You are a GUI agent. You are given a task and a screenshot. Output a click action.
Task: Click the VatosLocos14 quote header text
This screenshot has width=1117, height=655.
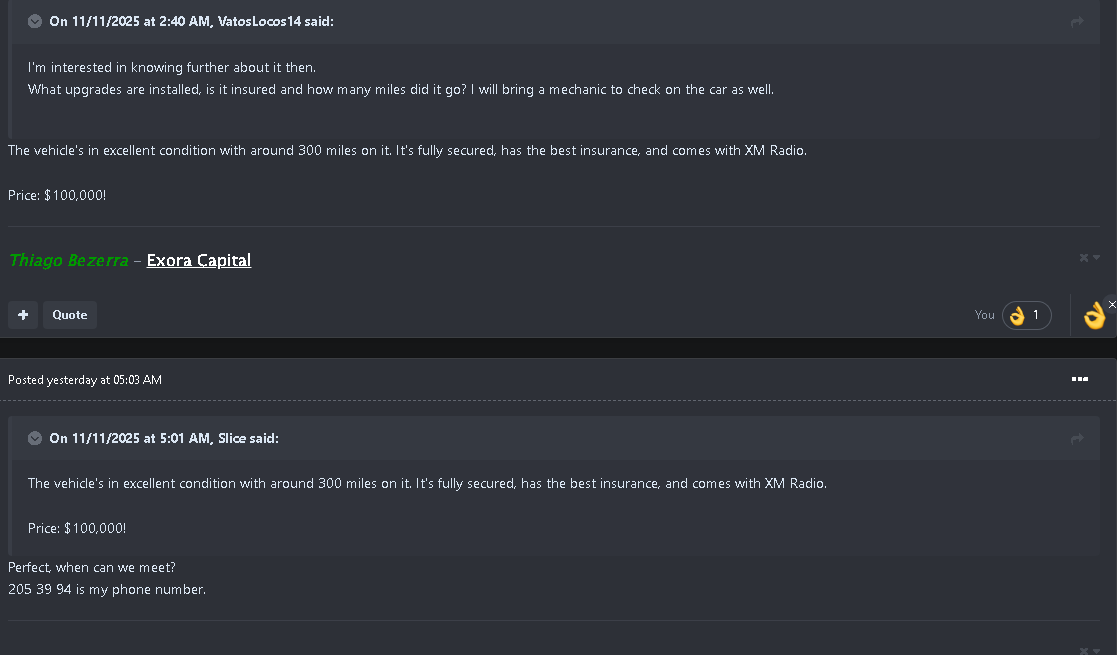coord(191,22)
